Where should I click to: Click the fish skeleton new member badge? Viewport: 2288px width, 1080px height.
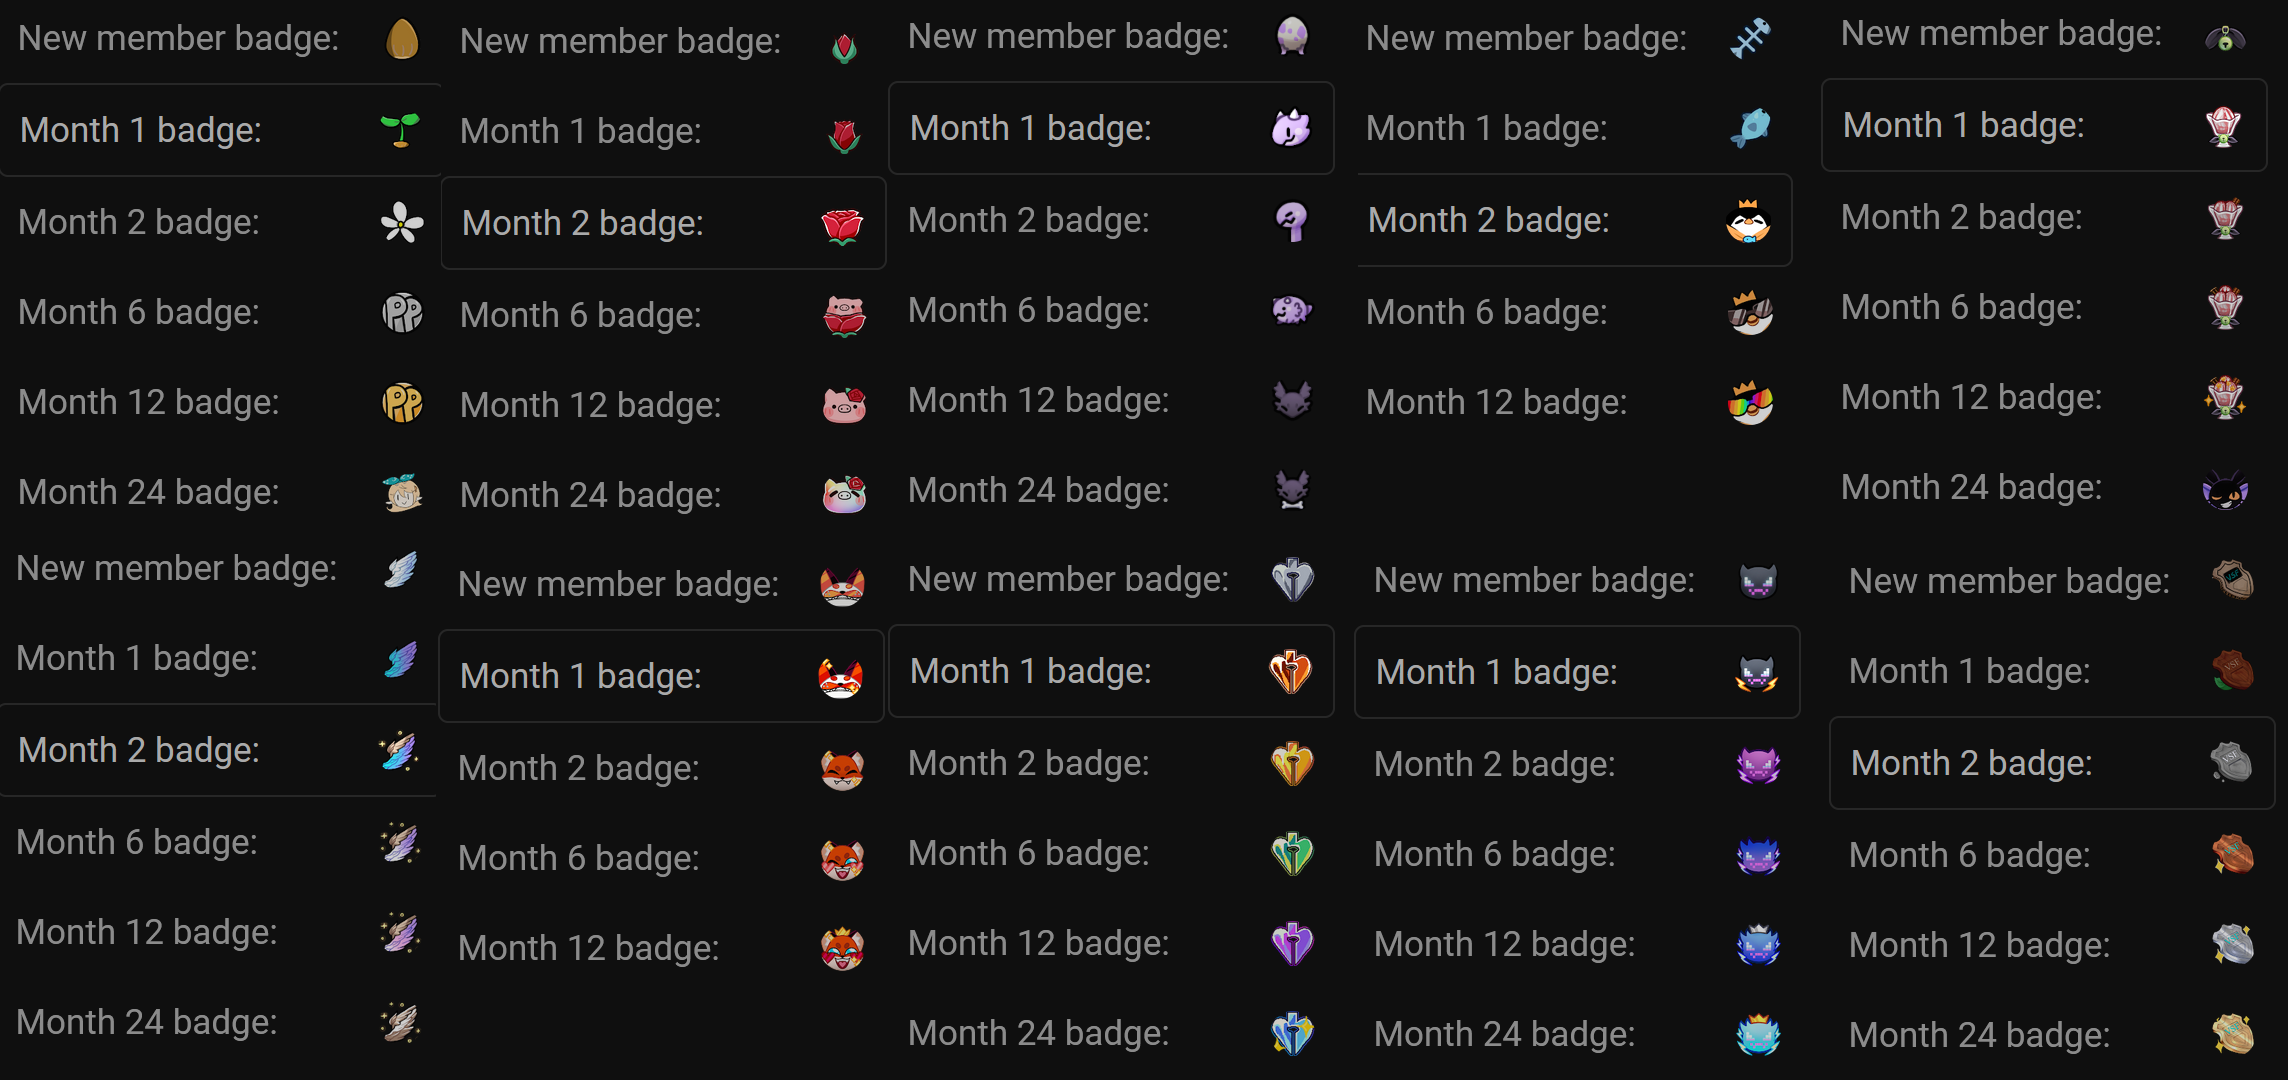click(1750, 39)
